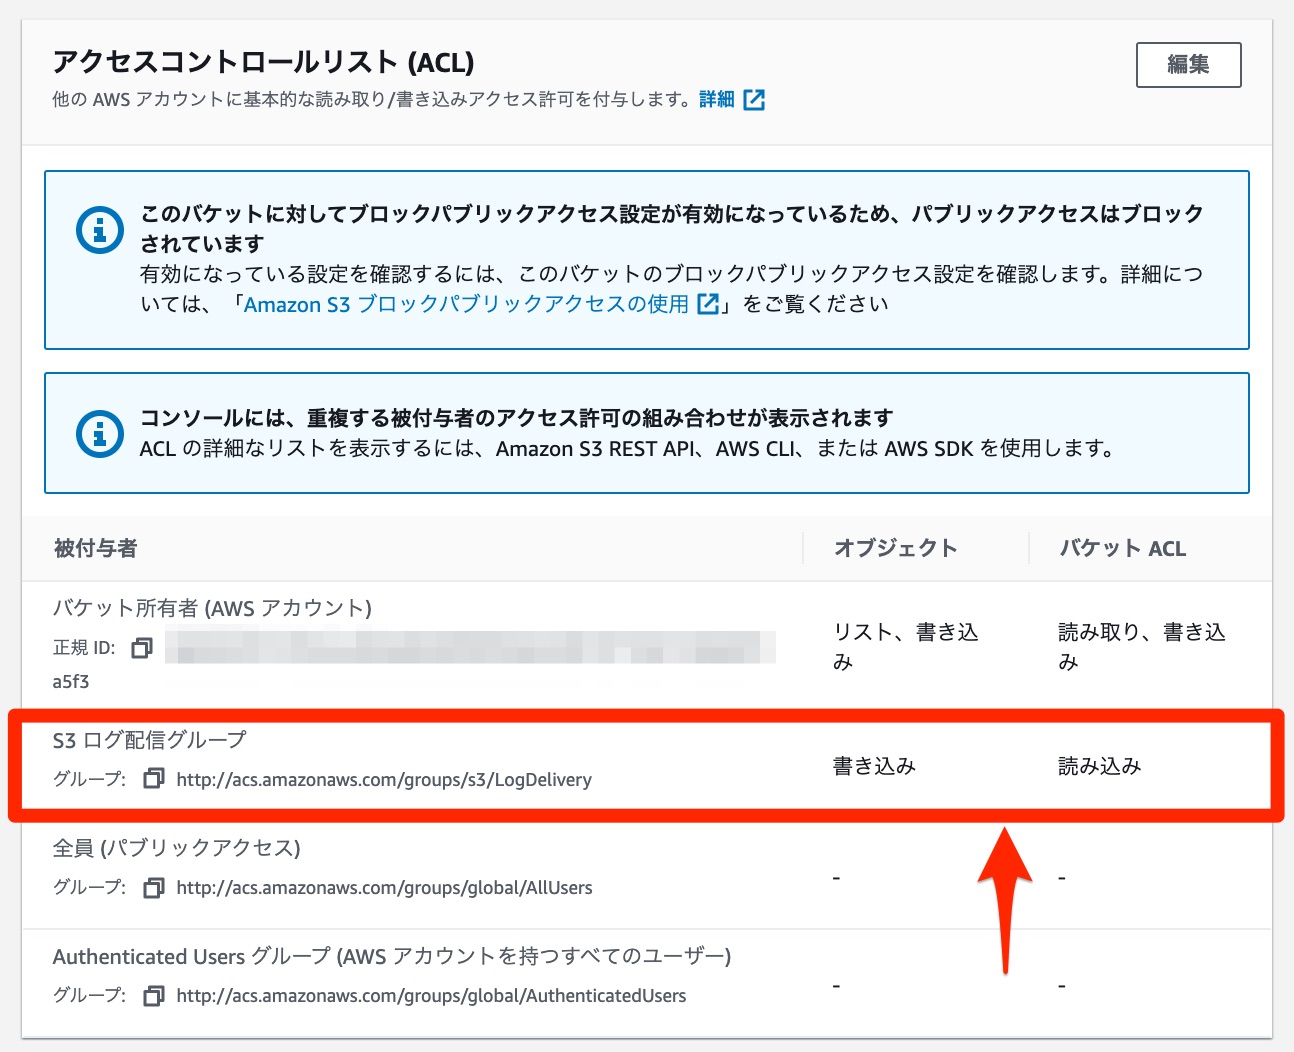Click the LogDelivery group URL text
The image size is (1294, 1052).
(384, 779)
